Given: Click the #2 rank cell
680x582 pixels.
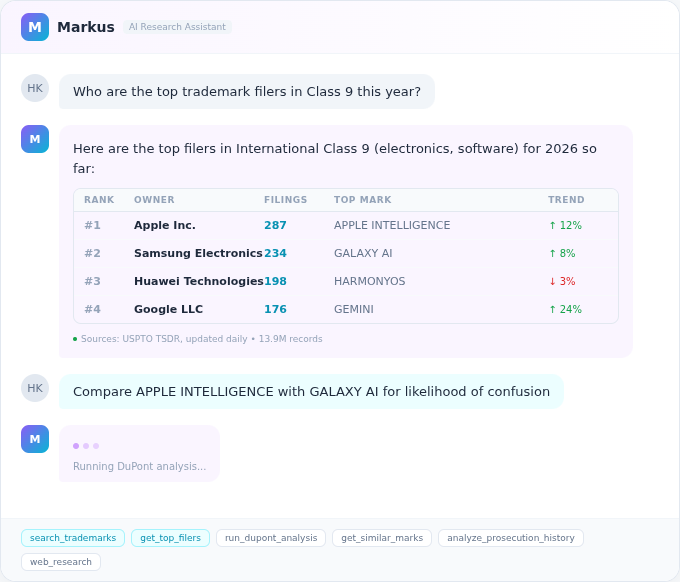Looking at the screenshot, I should [92, 253].
